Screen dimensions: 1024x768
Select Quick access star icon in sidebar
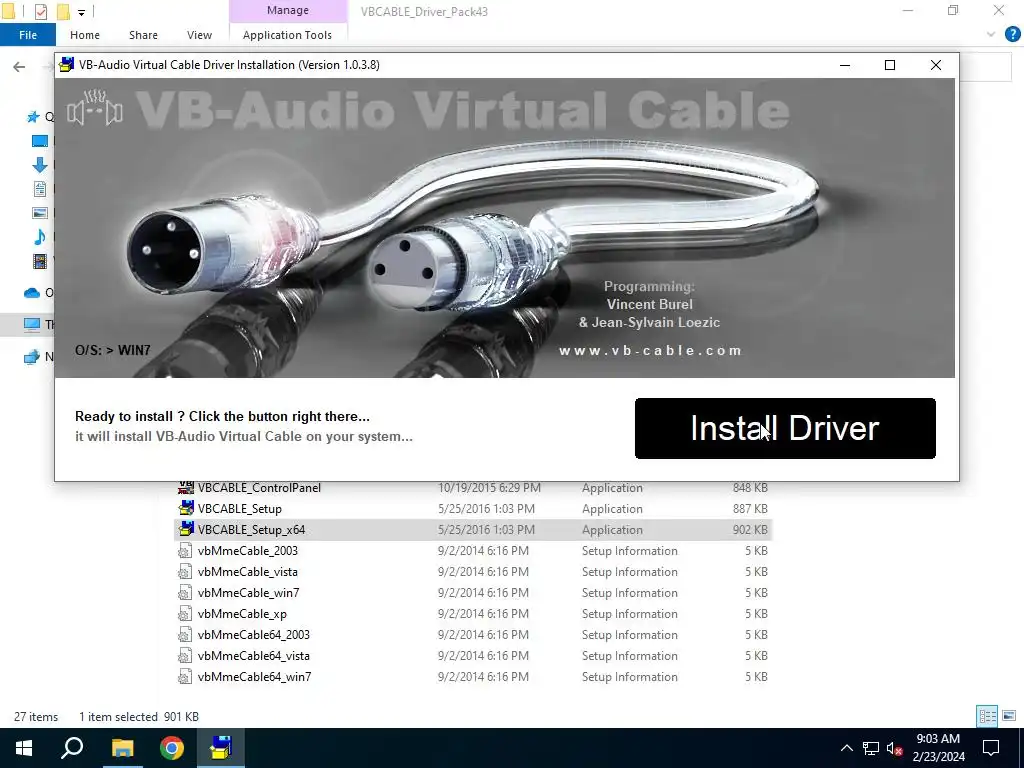tap(33, 117)
